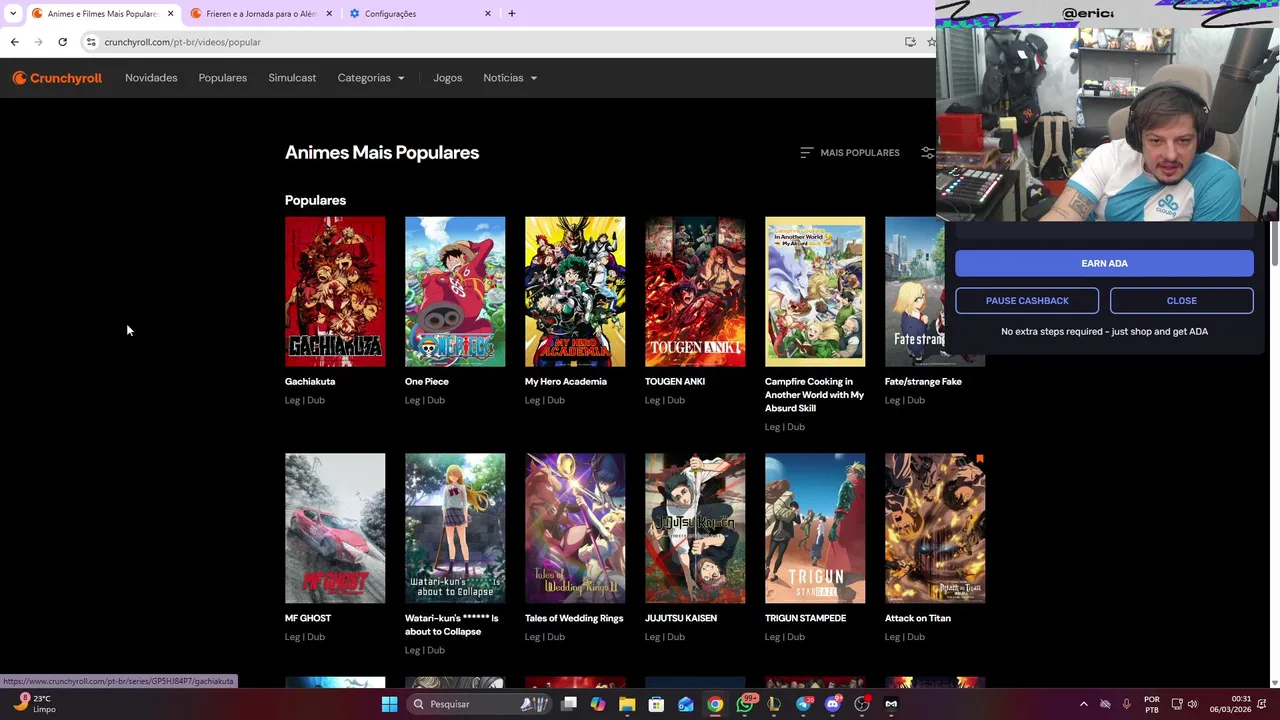Open the One Piece poster
The height and width of the screenshot is (720, 1280).
point(455,292)
